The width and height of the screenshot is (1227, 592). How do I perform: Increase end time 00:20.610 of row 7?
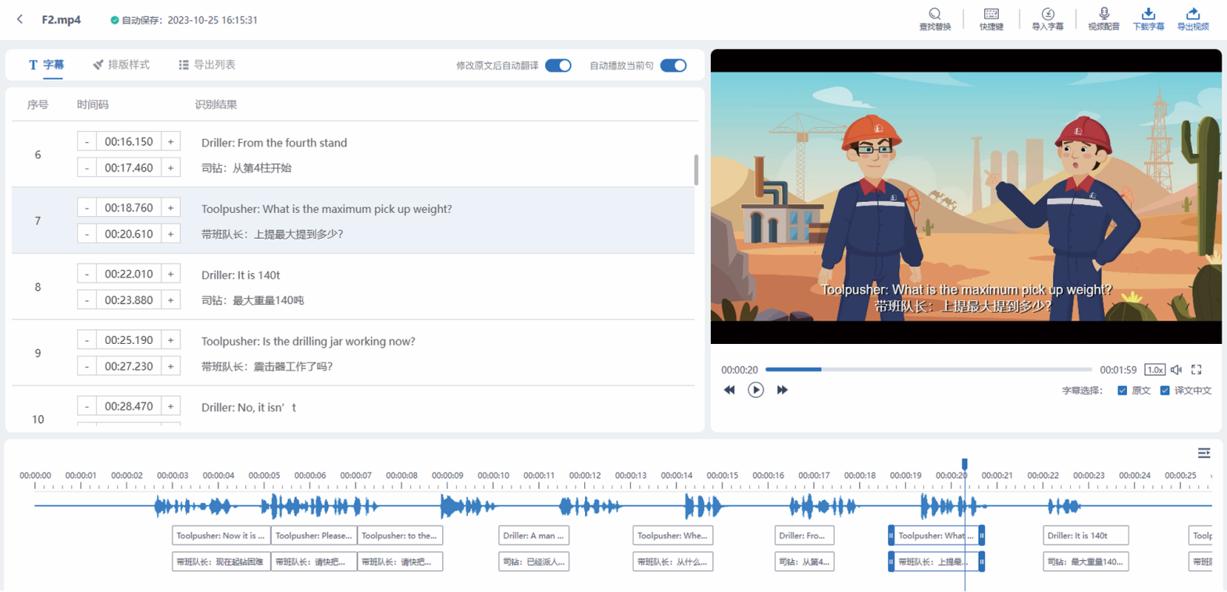pos(171,234)
